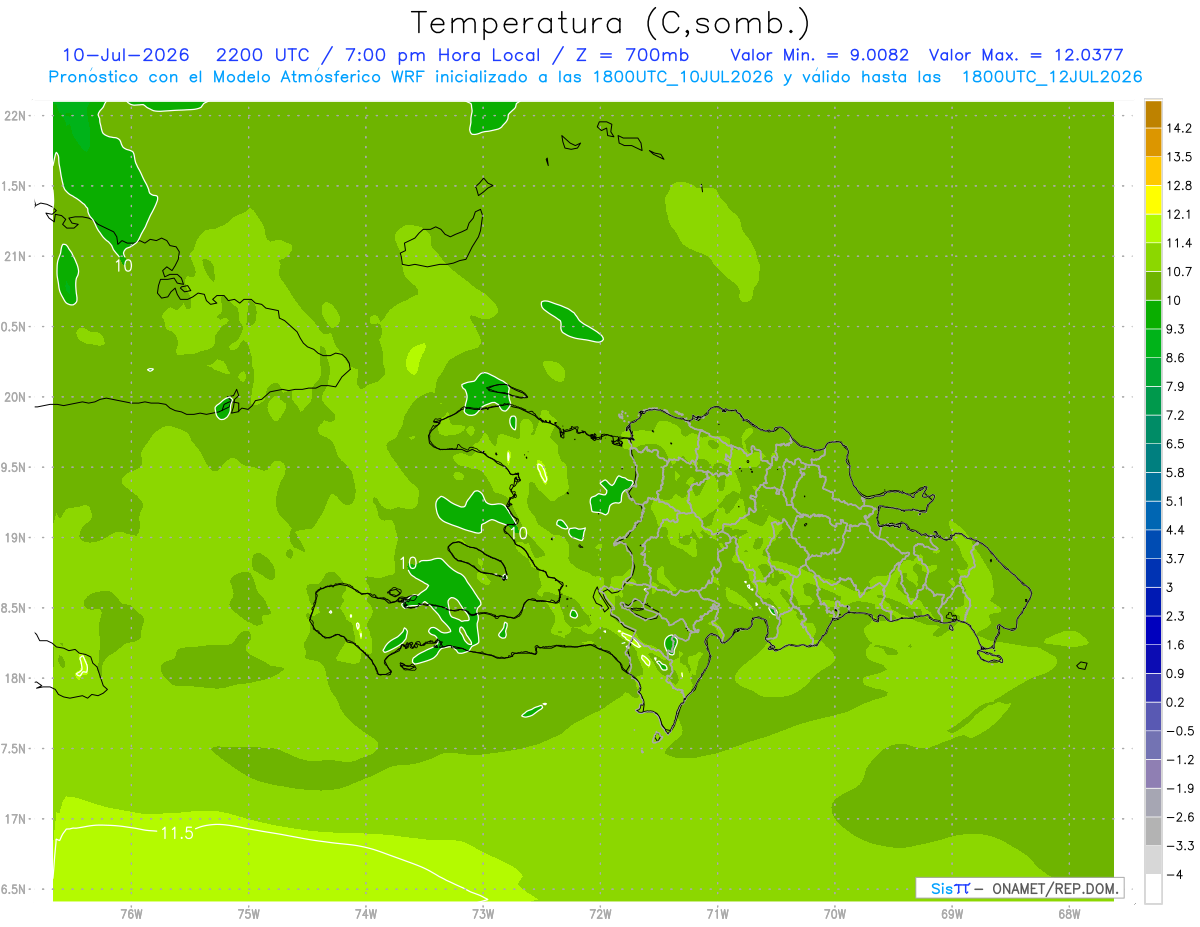1200x927 pixels.
Task: Click the green swatch between 9.3 and 10
Action: pyautogui.click(x=1153, y=315)
